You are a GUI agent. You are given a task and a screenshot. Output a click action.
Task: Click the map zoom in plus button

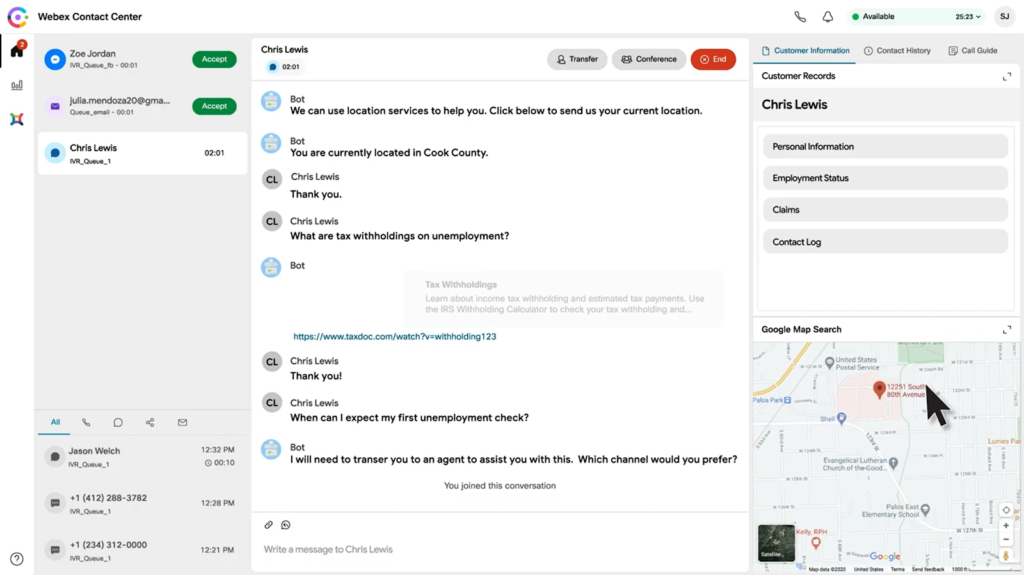click(x=1006, y=526)
